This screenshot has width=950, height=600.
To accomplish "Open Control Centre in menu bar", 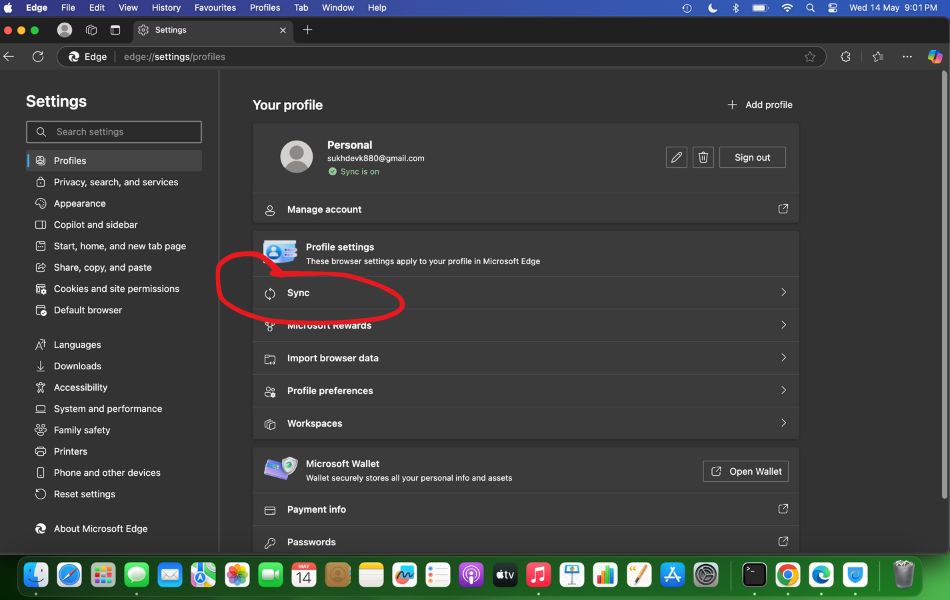I will [832, 8].
